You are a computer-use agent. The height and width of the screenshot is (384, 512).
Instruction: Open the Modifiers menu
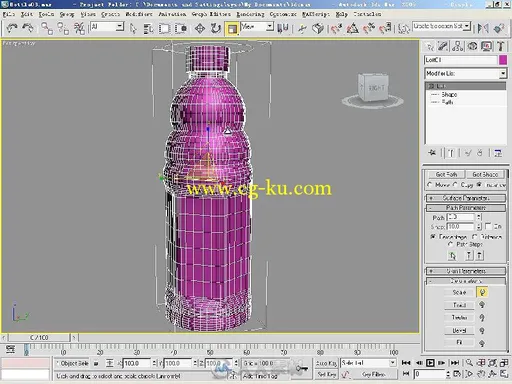pyautogui.click(x=139, y=14)
